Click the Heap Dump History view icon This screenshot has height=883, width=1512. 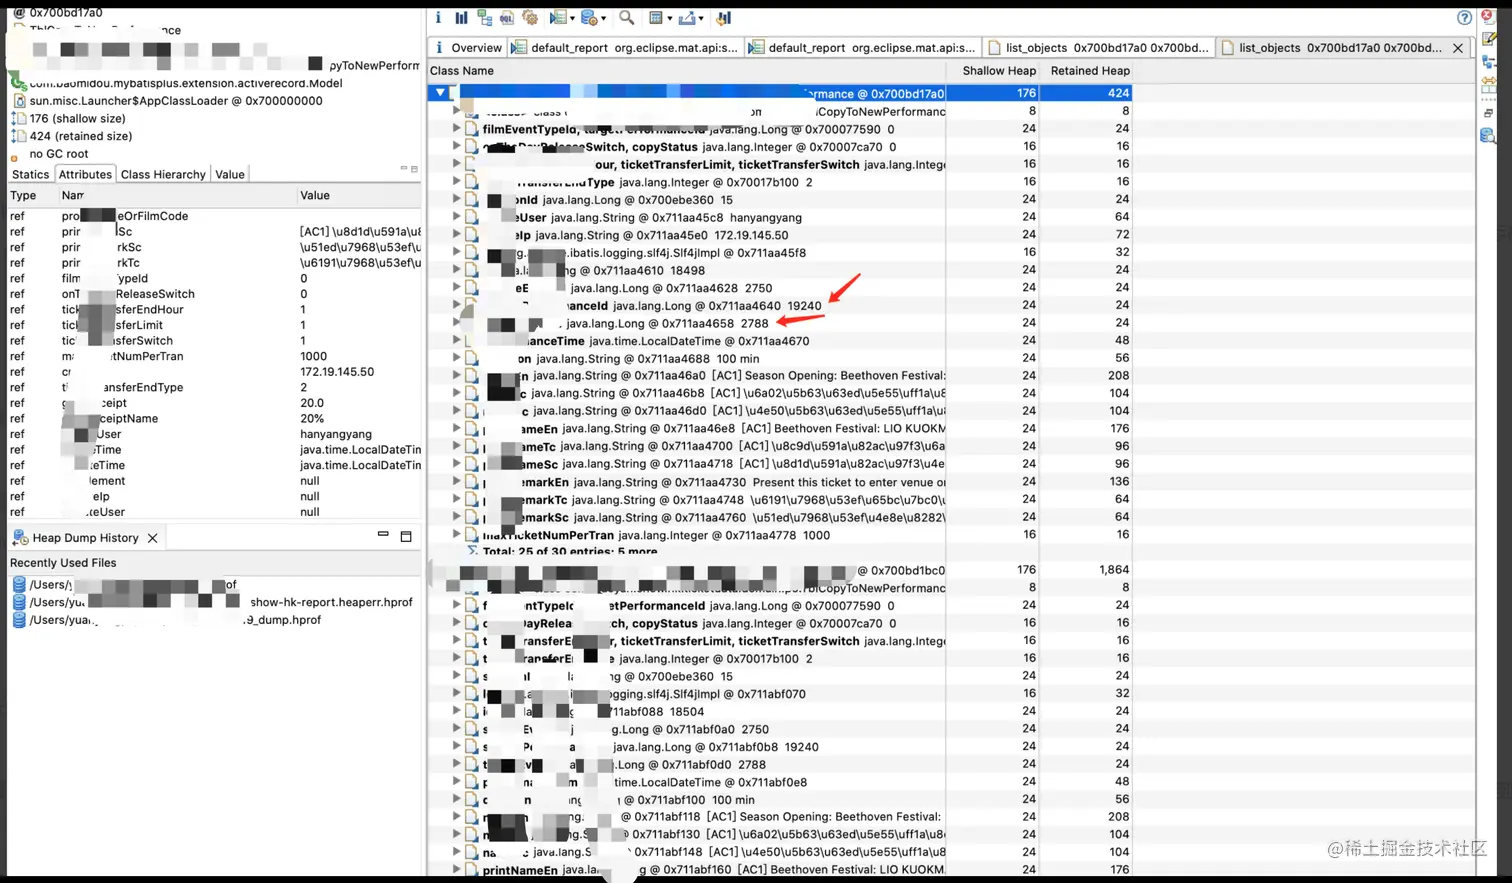pyautogui.click(x=20, y=538)
